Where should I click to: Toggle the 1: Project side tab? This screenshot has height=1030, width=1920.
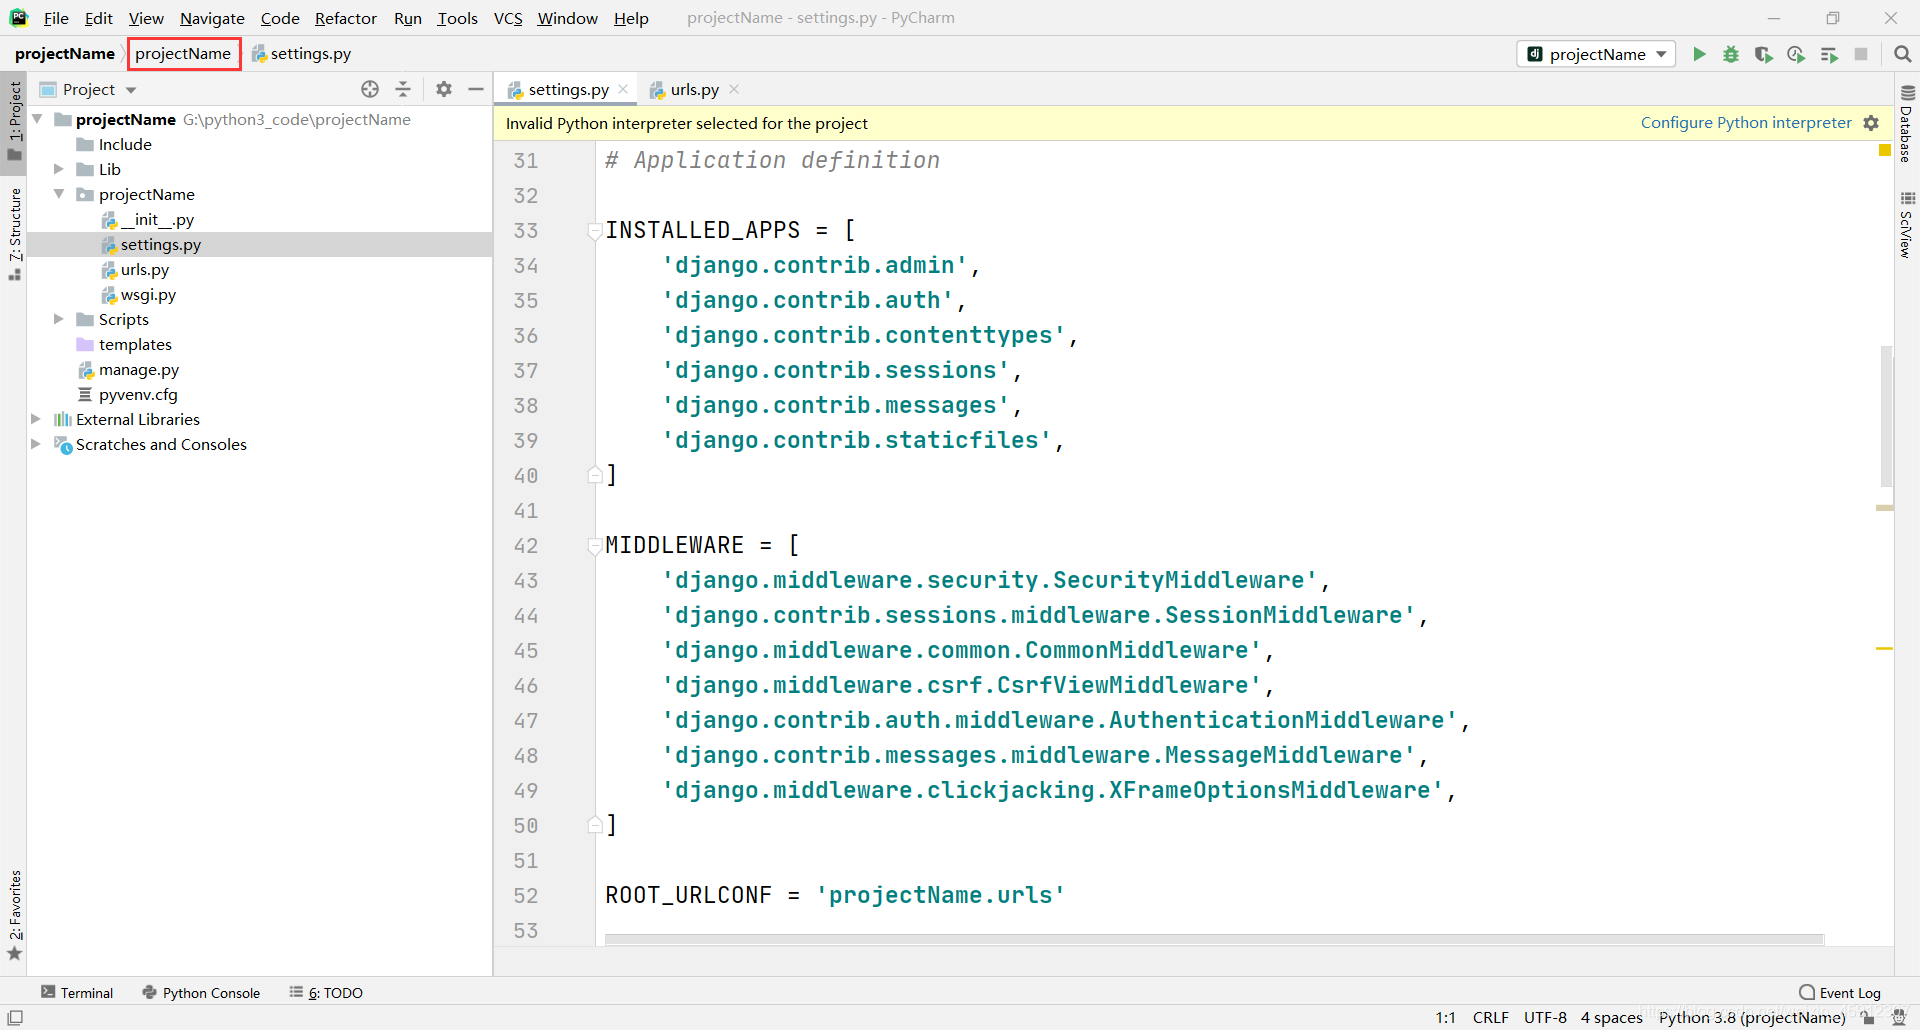(x=14, y=120)
